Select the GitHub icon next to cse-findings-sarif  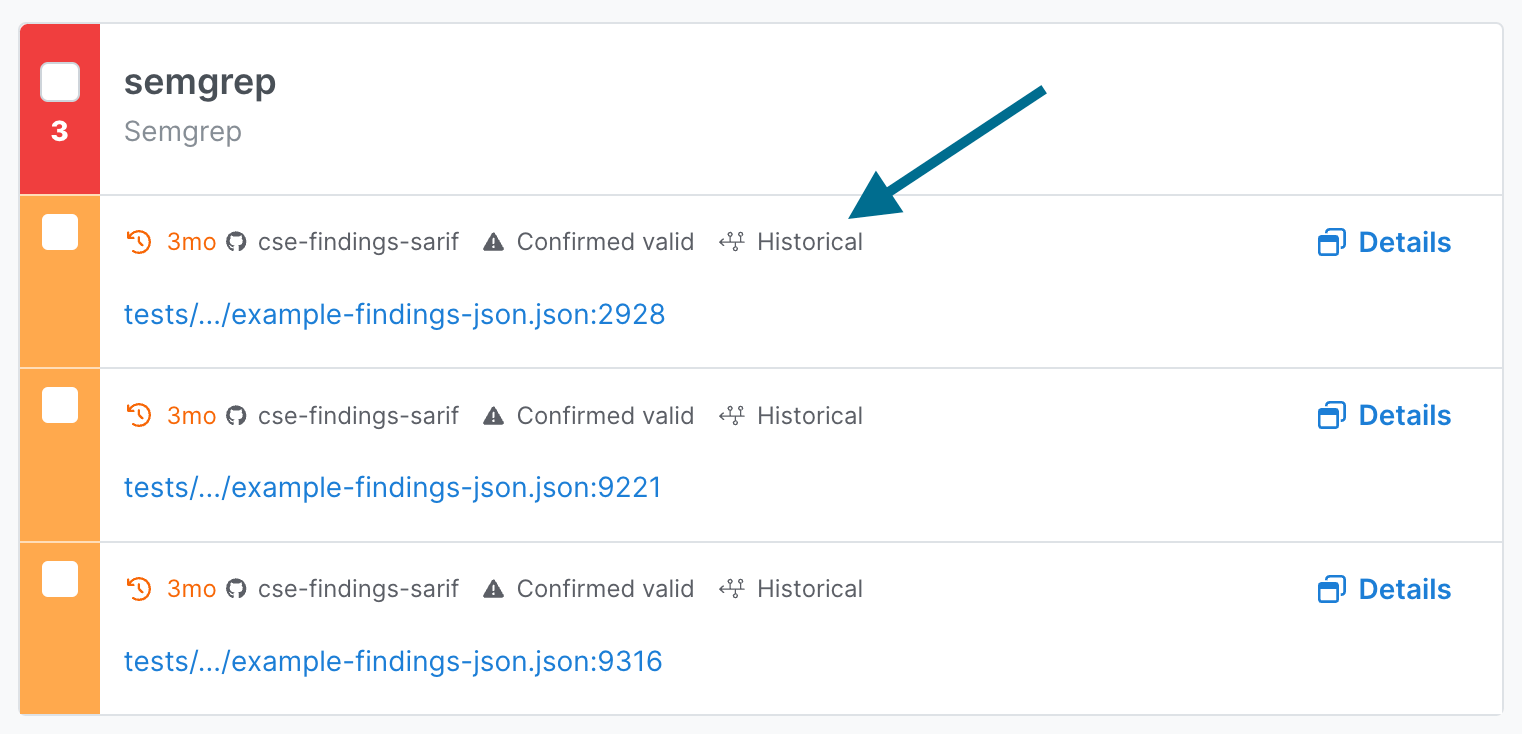(236, 241)
